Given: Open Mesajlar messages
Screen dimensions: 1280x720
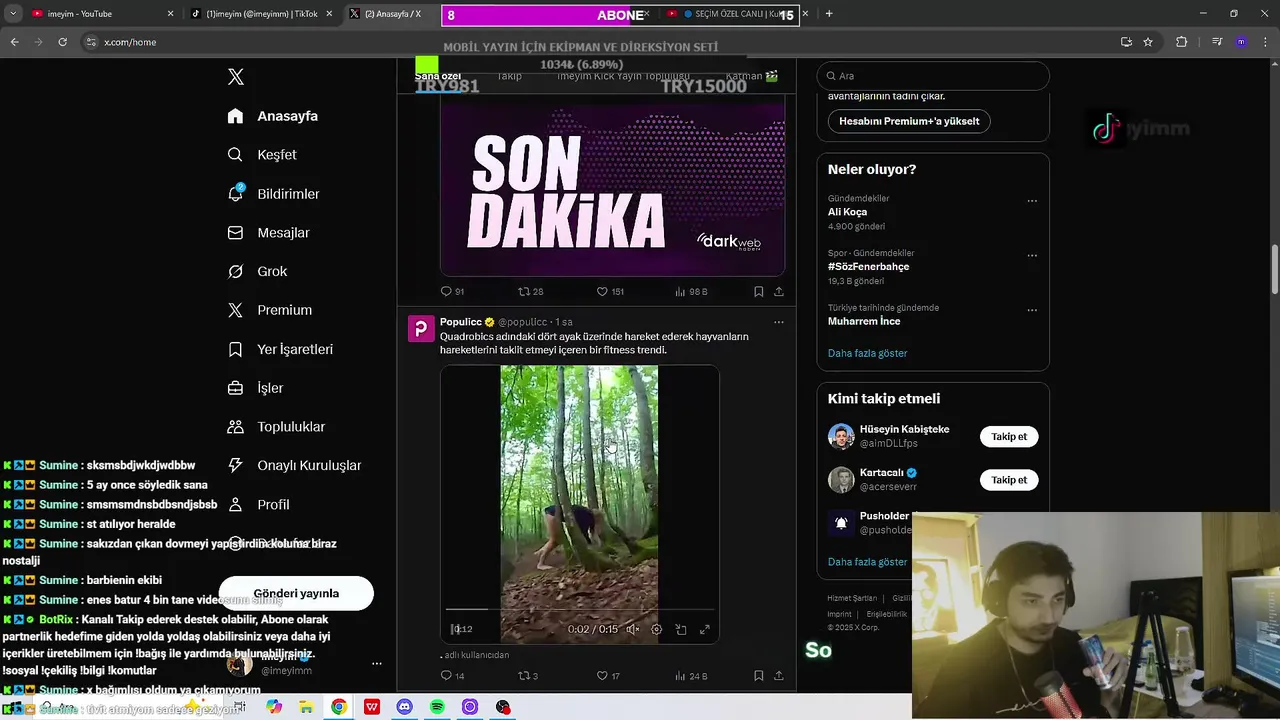Looking at the screenshot, I should 269,233.
